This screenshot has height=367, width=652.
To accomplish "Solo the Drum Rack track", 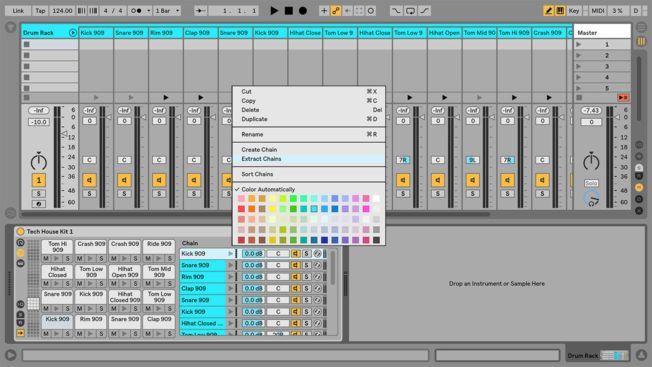I will click(x=39, y=193).
